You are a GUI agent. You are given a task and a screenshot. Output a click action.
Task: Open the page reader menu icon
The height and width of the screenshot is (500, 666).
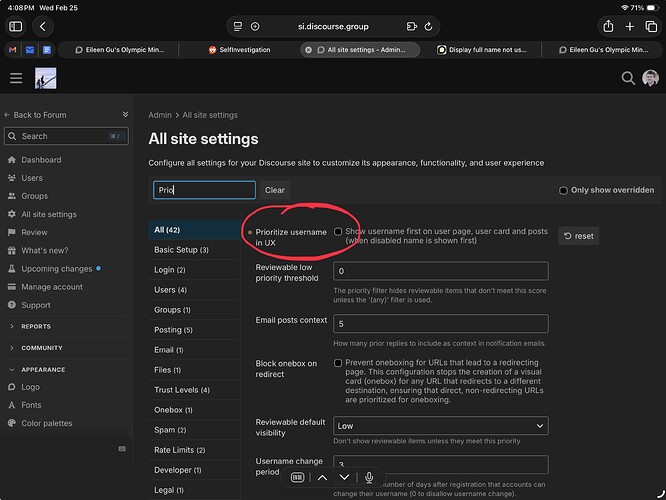coord(238,26)
